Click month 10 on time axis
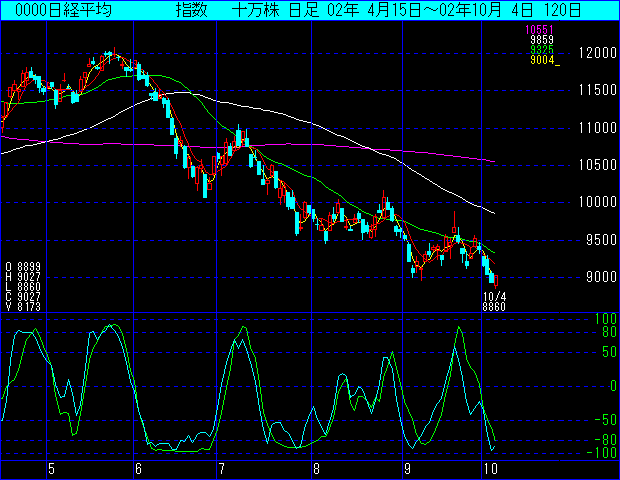 tap(491, 469)
